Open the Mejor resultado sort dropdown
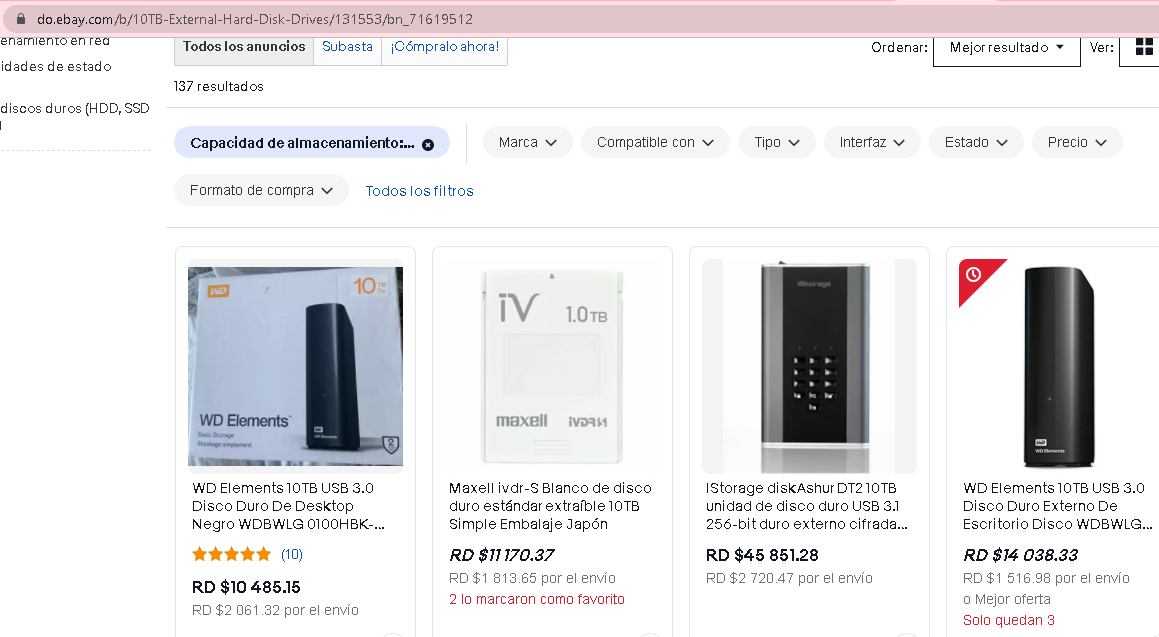Image resolution: width=1159 pixels, height=637 pixels. point(1007,48)
